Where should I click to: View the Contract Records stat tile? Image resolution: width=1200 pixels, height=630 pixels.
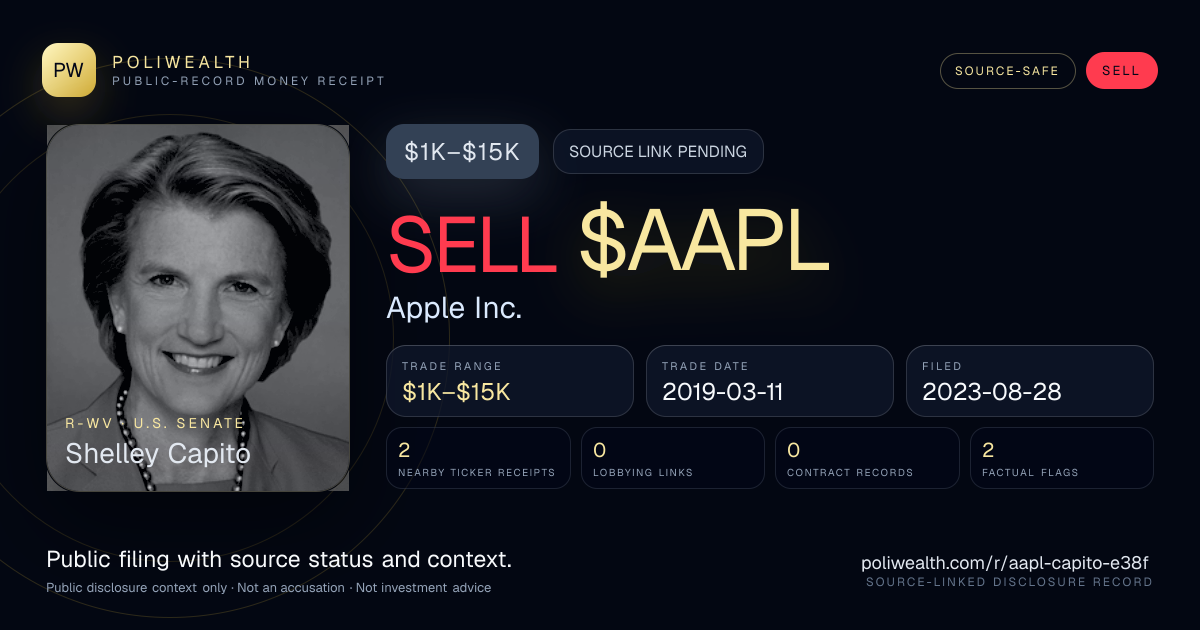click(x=867, y=458)
